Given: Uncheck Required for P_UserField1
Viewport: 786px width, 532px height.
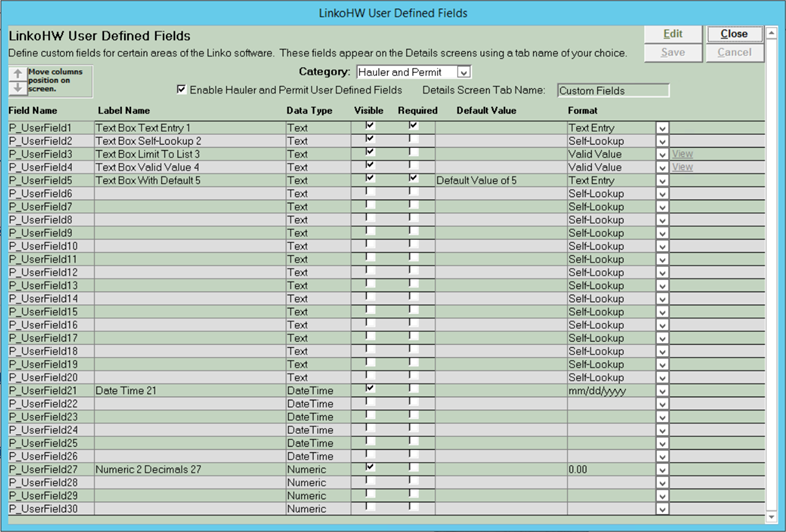Looking at the screenshot, I should 414,125.
